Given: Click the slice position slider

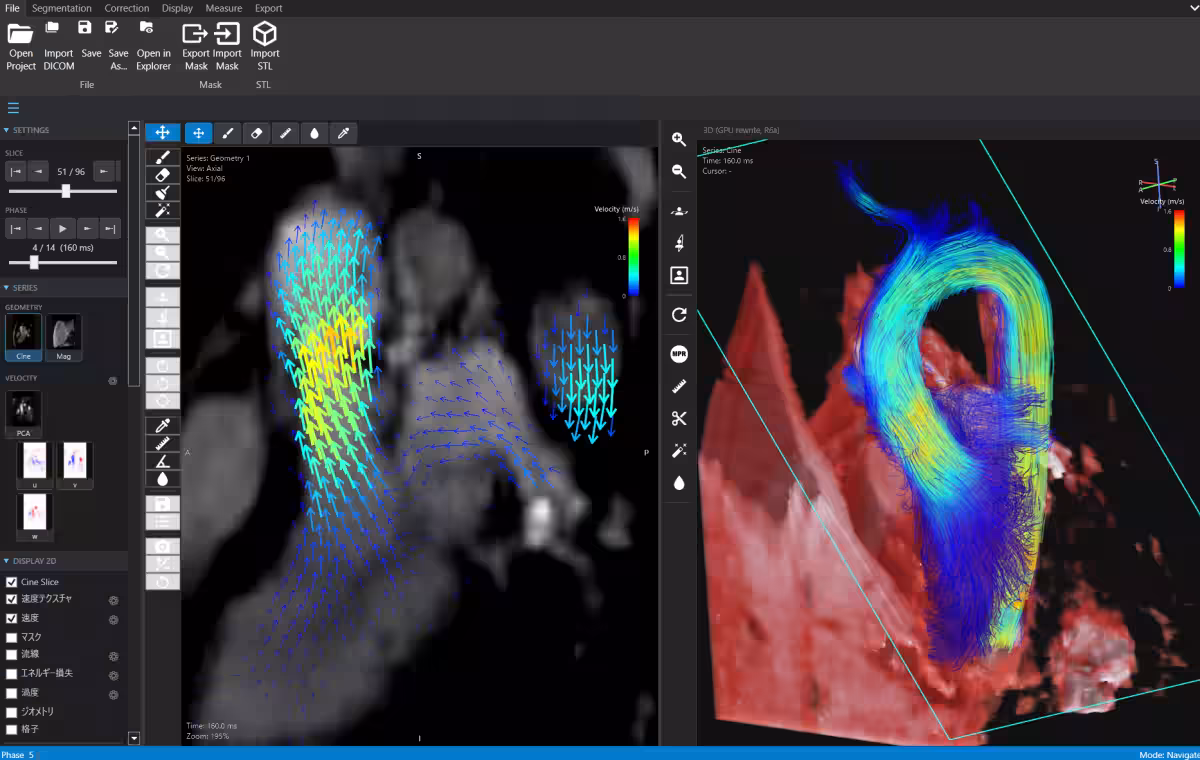Looking at the screenshot, I should click(63, 191).
